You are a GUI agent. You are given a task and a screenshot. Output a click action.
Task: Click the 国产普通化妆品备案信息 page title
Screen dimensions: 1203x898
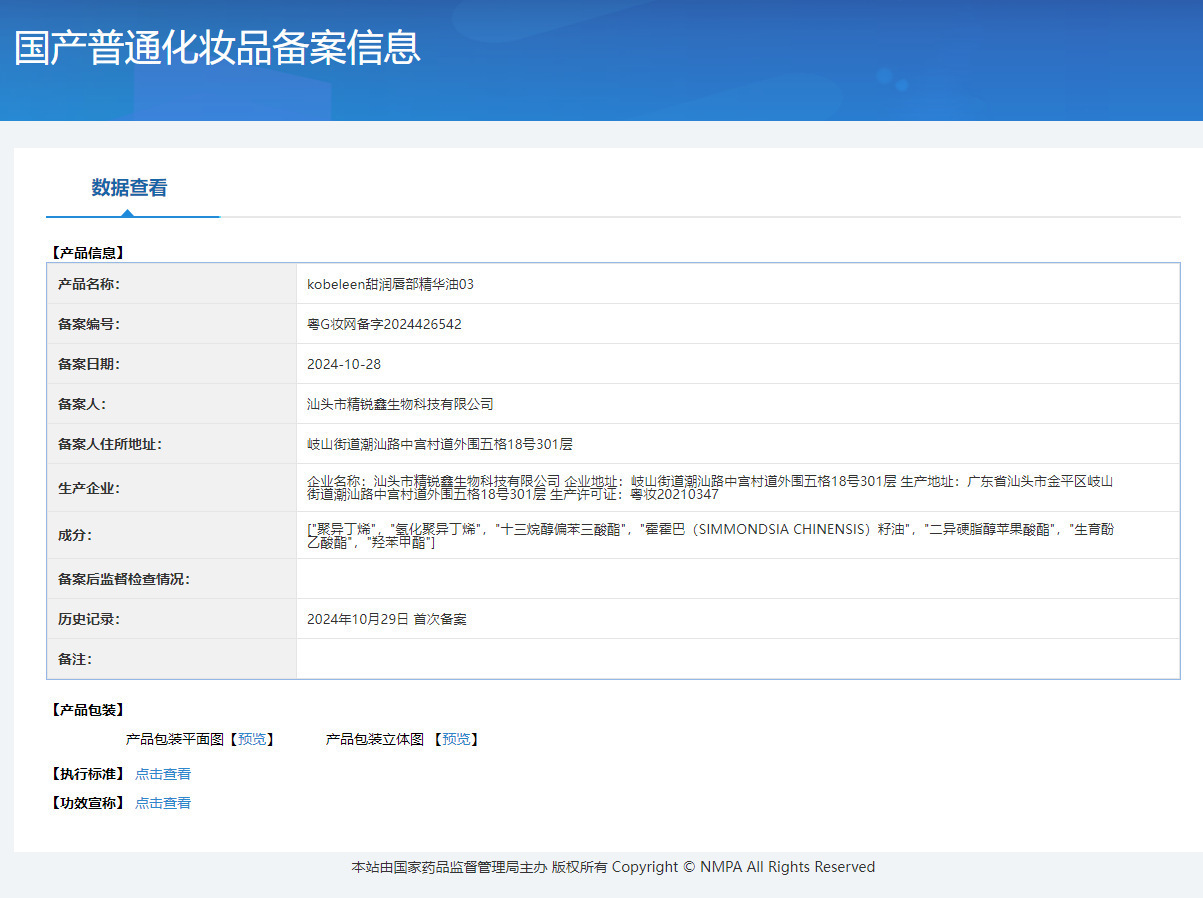pyautogui.click(x=217, y=48)
